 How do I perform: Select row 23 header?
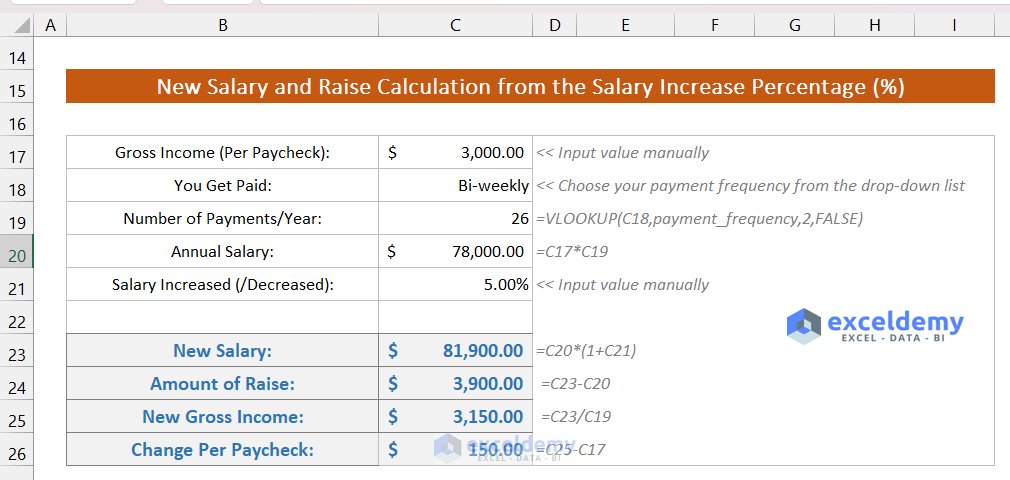(x=17, y=351)
